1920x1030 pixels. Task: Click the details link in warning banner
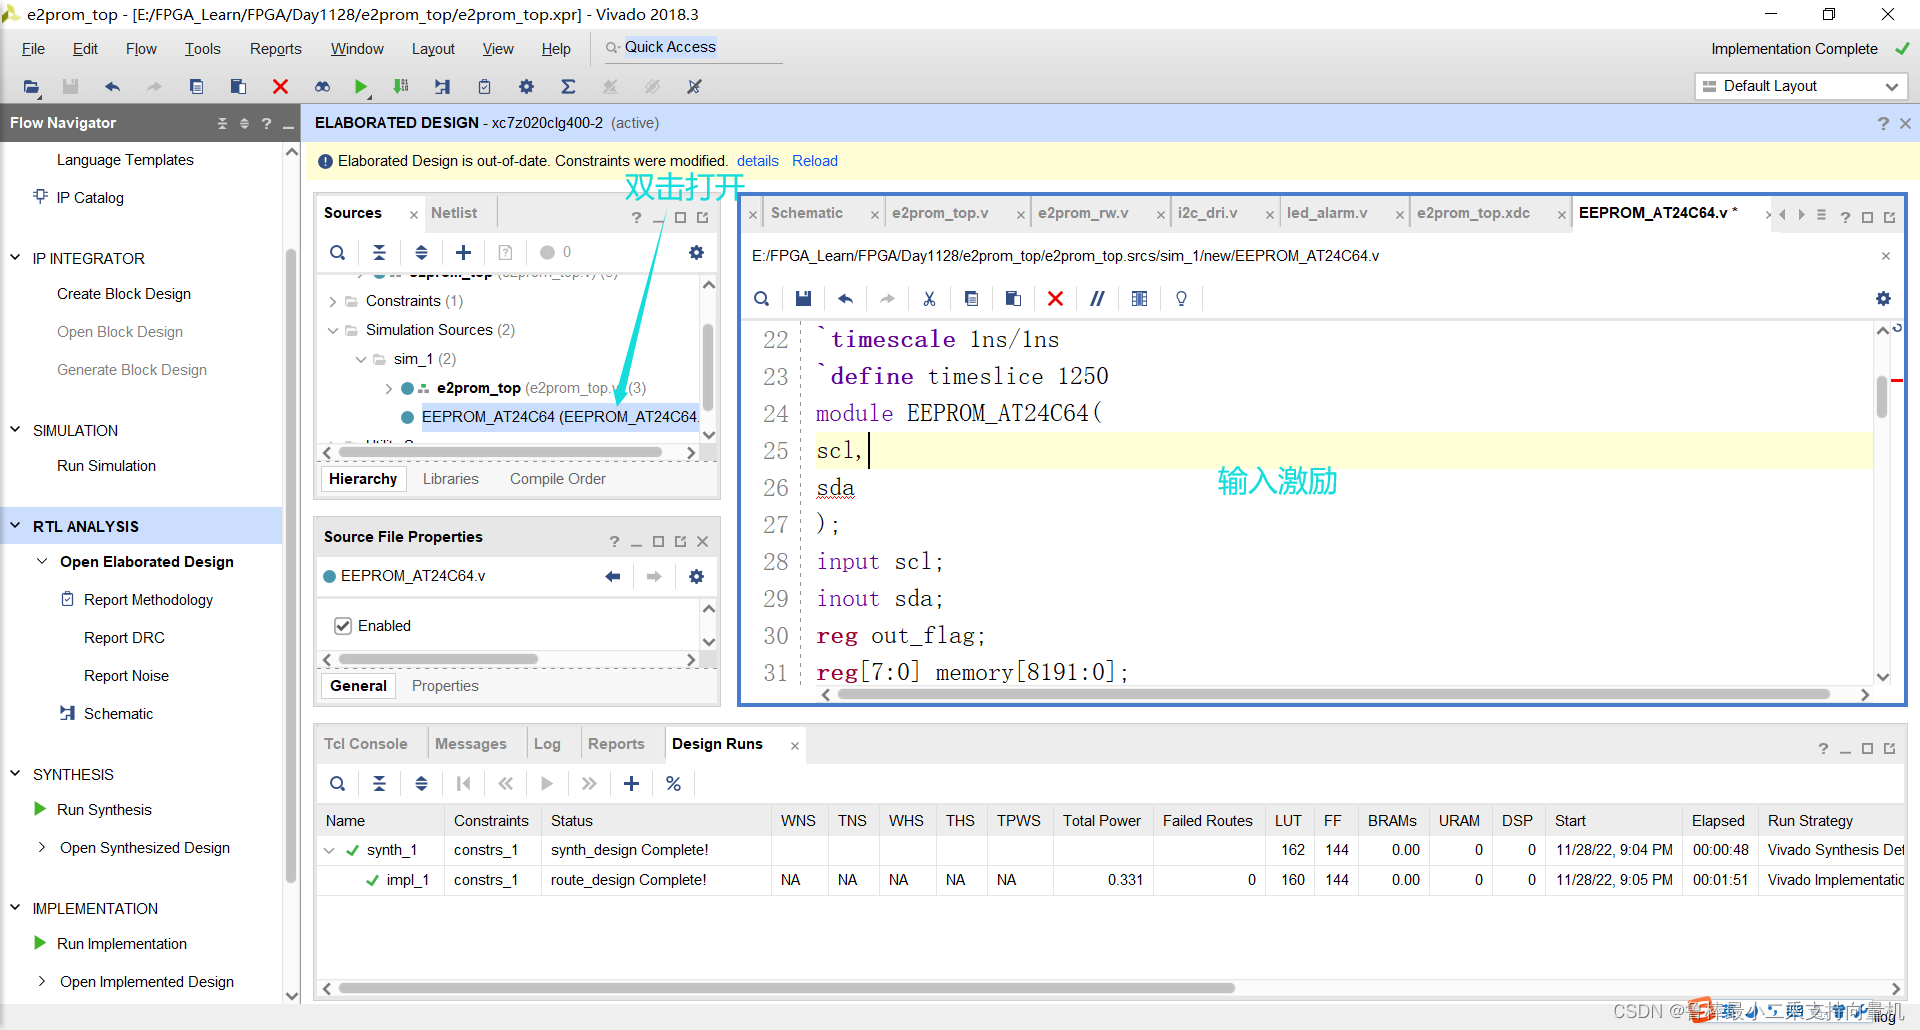tap(757, 161)
